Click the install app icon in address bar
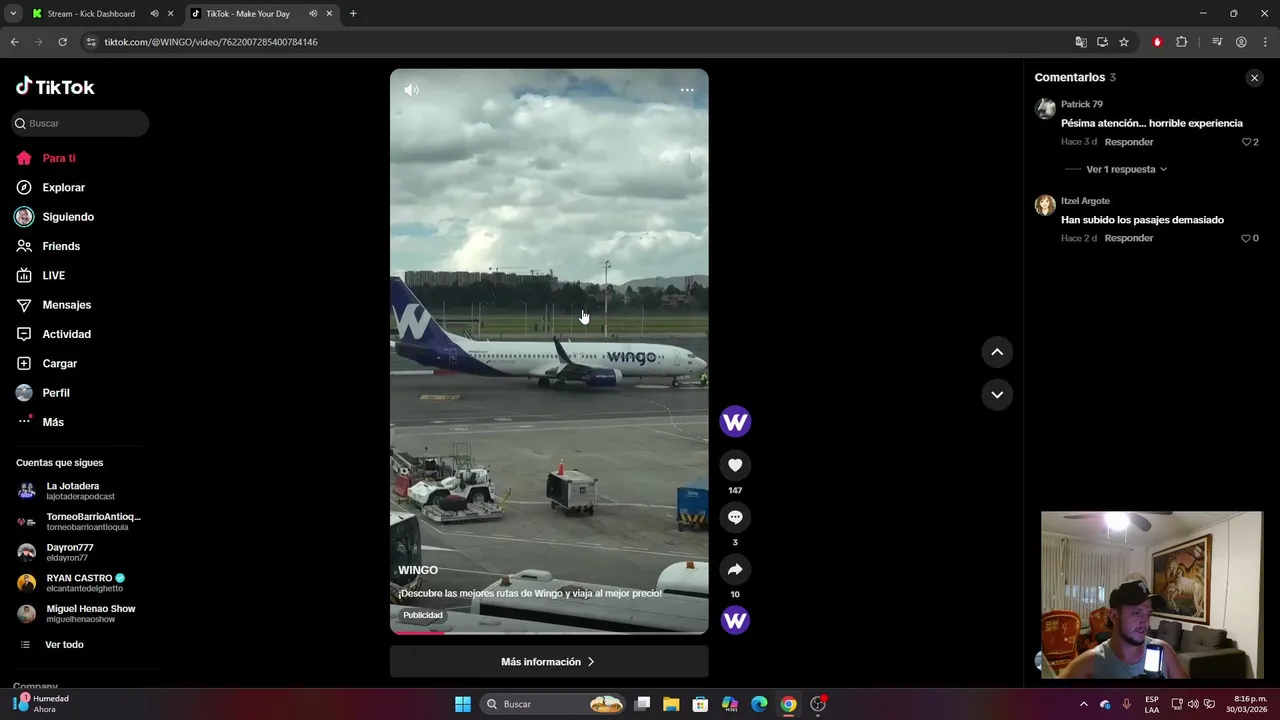The image size is (1280, 720). pos(1102,42)
